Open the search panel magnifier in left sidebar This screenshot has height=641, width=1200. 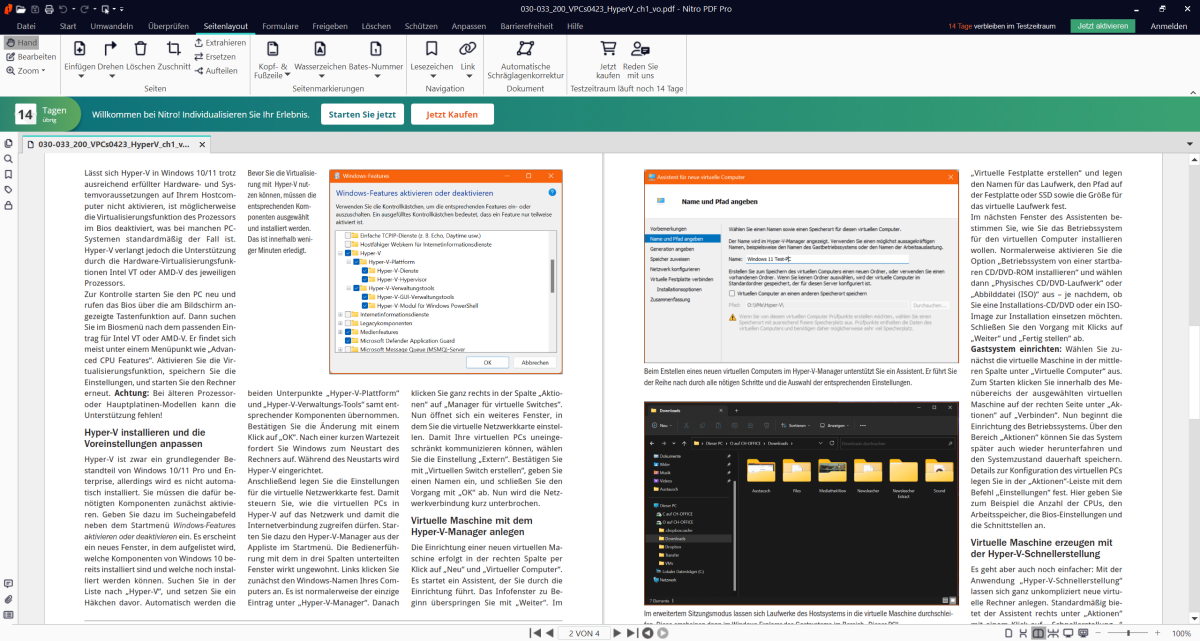coord(8,160)
